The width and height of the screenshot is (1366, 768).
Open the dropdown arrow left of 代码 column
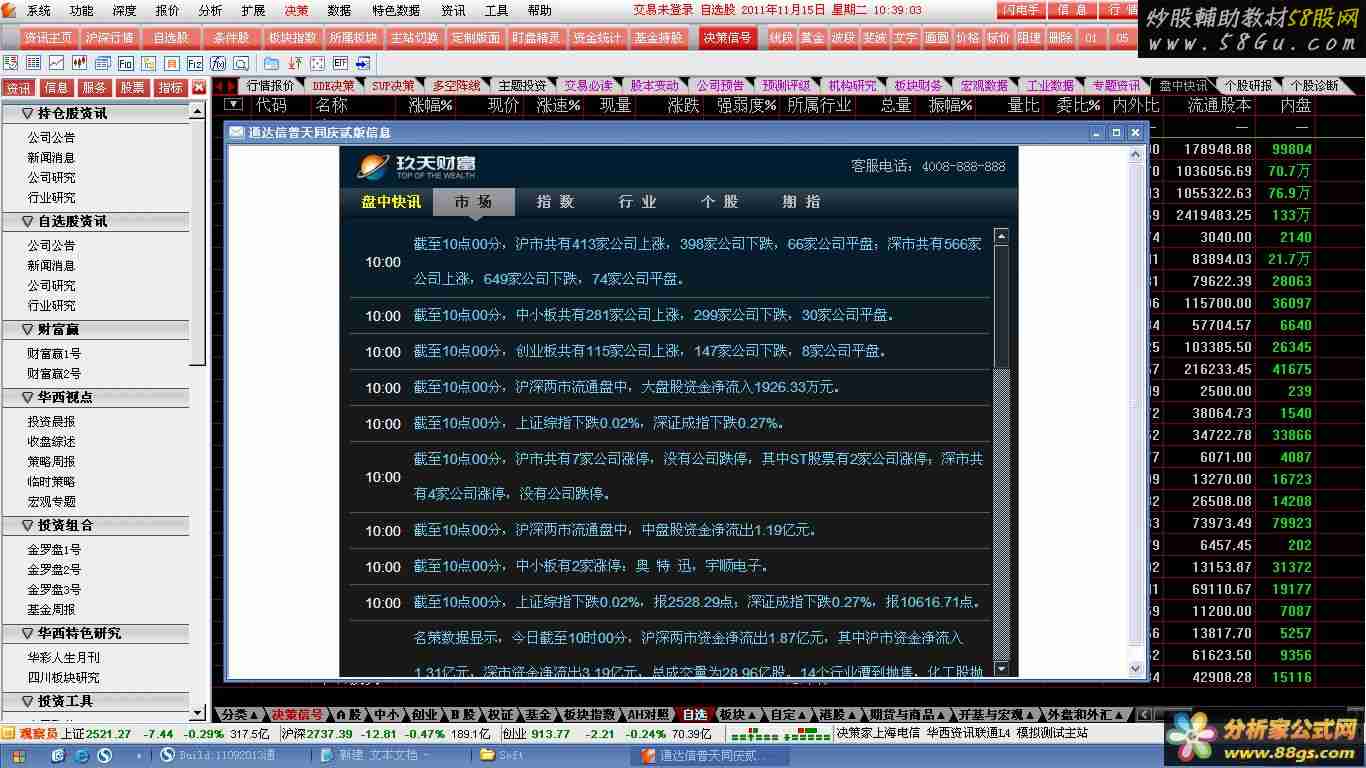(x=233, y=104)
